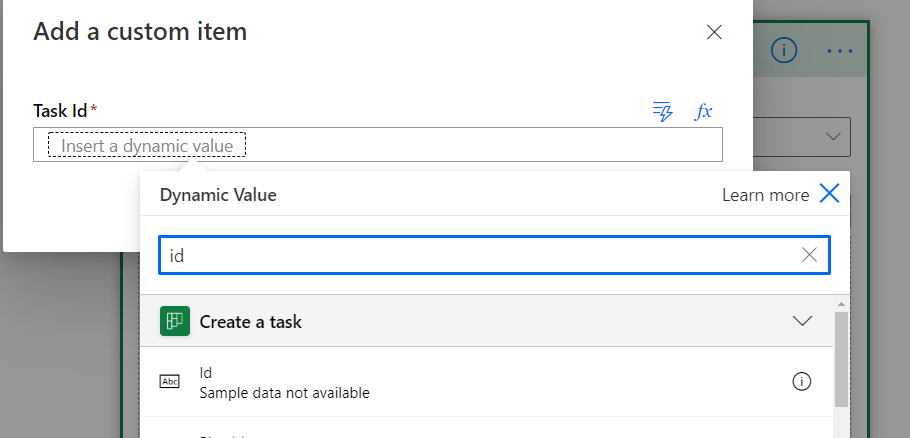
Task: Open the dropdown behind the dialog
Action: pyautogui.click(x=833, y=136)
